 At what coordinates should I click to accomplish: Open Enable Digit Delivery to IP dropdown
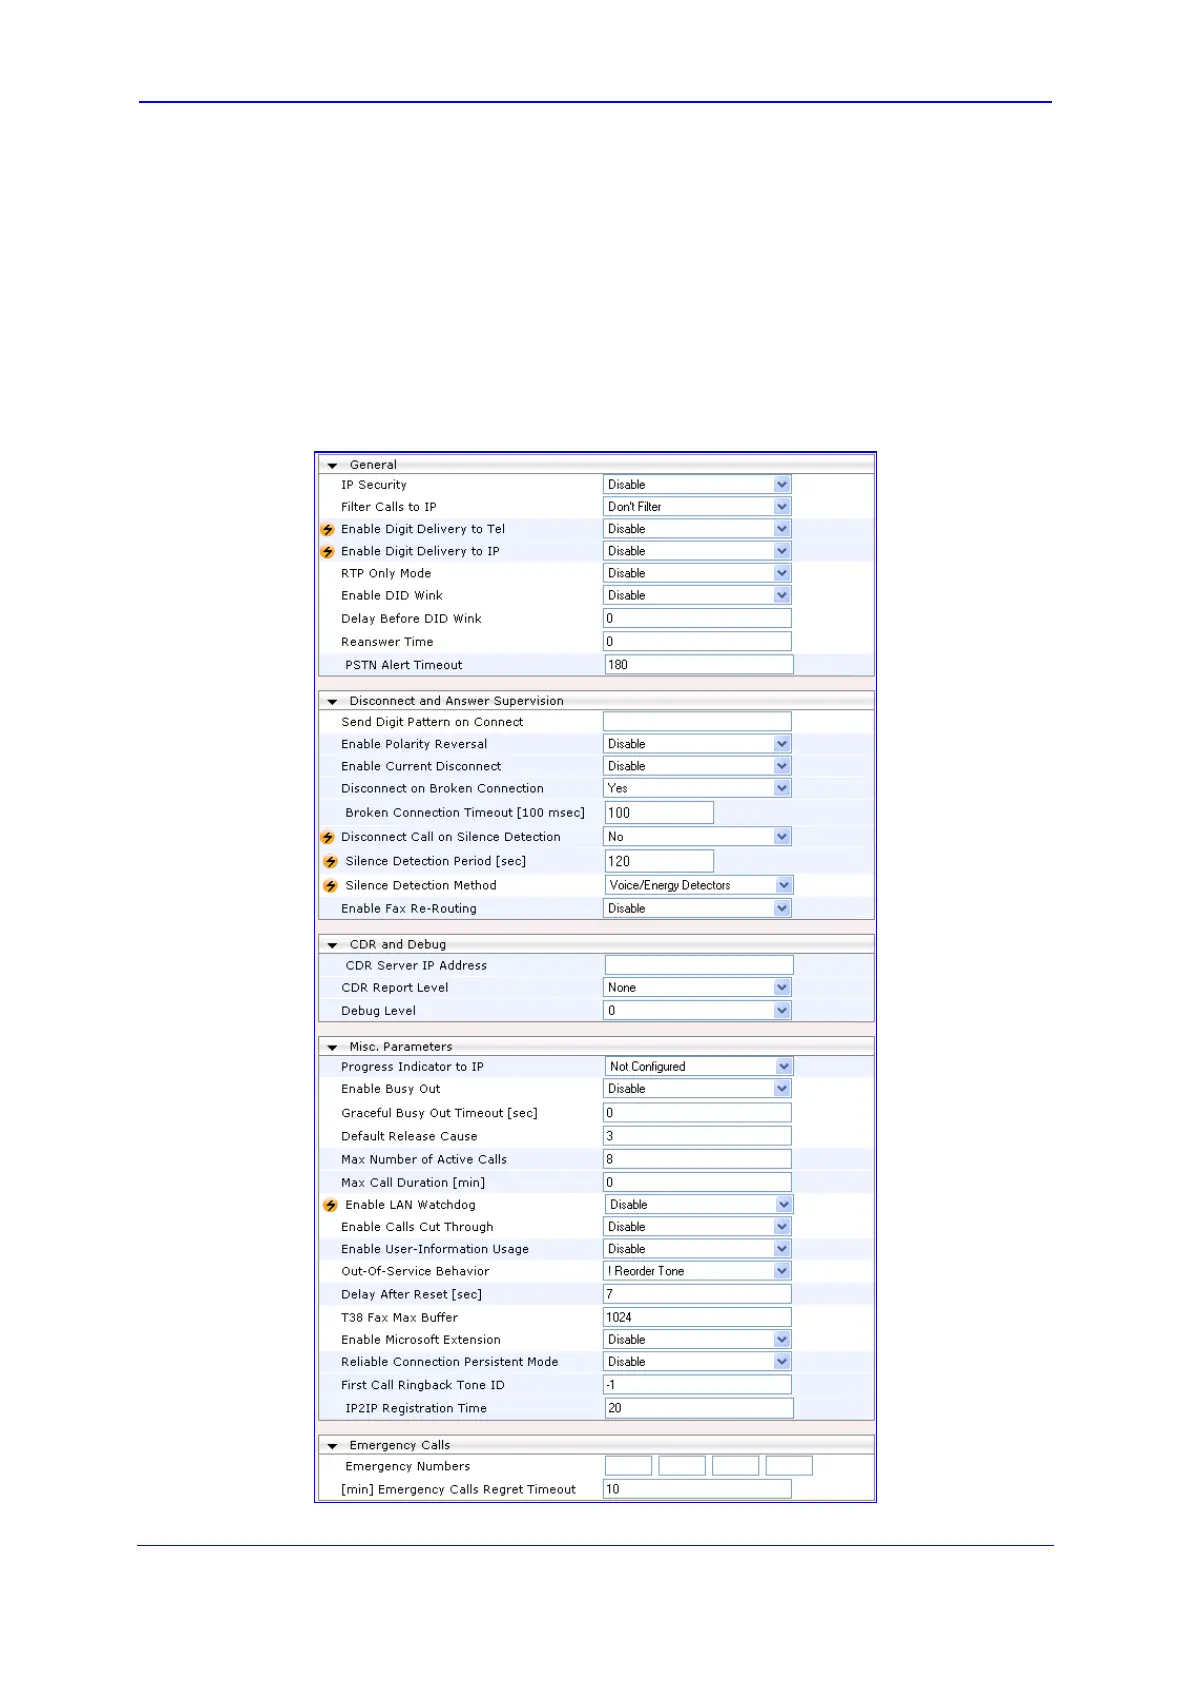pyautogui.click(x=697, y=551)
